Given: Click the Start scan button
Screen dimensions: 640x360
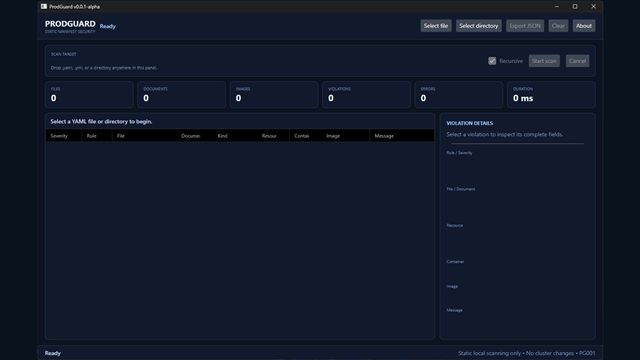Looking at the screenshot, I should click(x=544, y=61).
